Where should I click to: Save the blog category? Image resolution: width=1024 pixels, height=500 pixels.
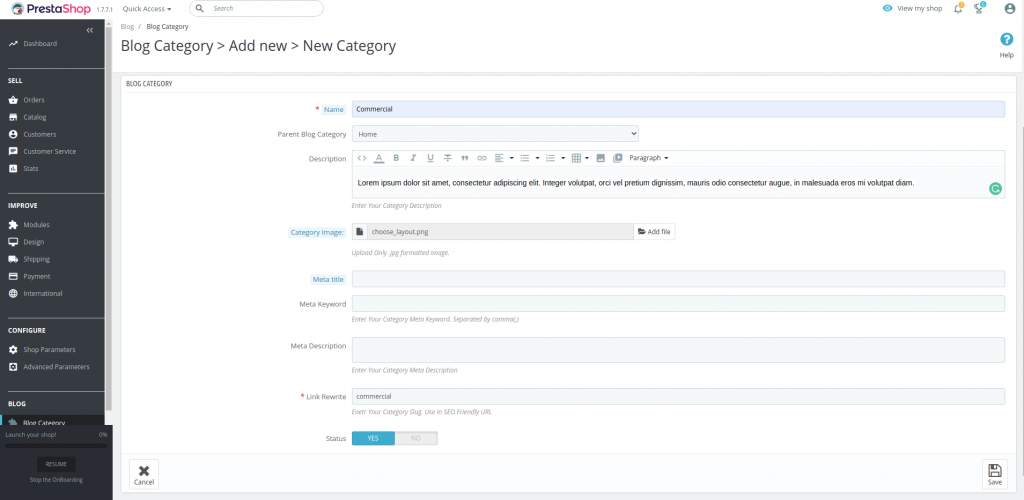pos(995,475)
